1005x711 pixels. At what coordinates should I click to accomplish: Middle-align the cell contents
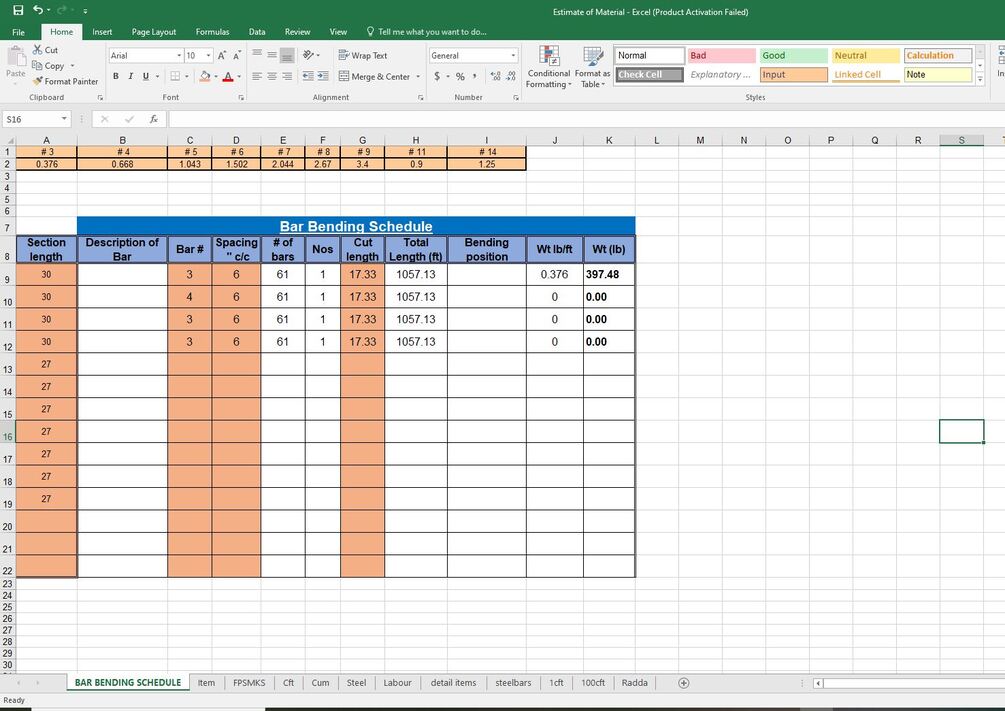(x=272, y=56)
